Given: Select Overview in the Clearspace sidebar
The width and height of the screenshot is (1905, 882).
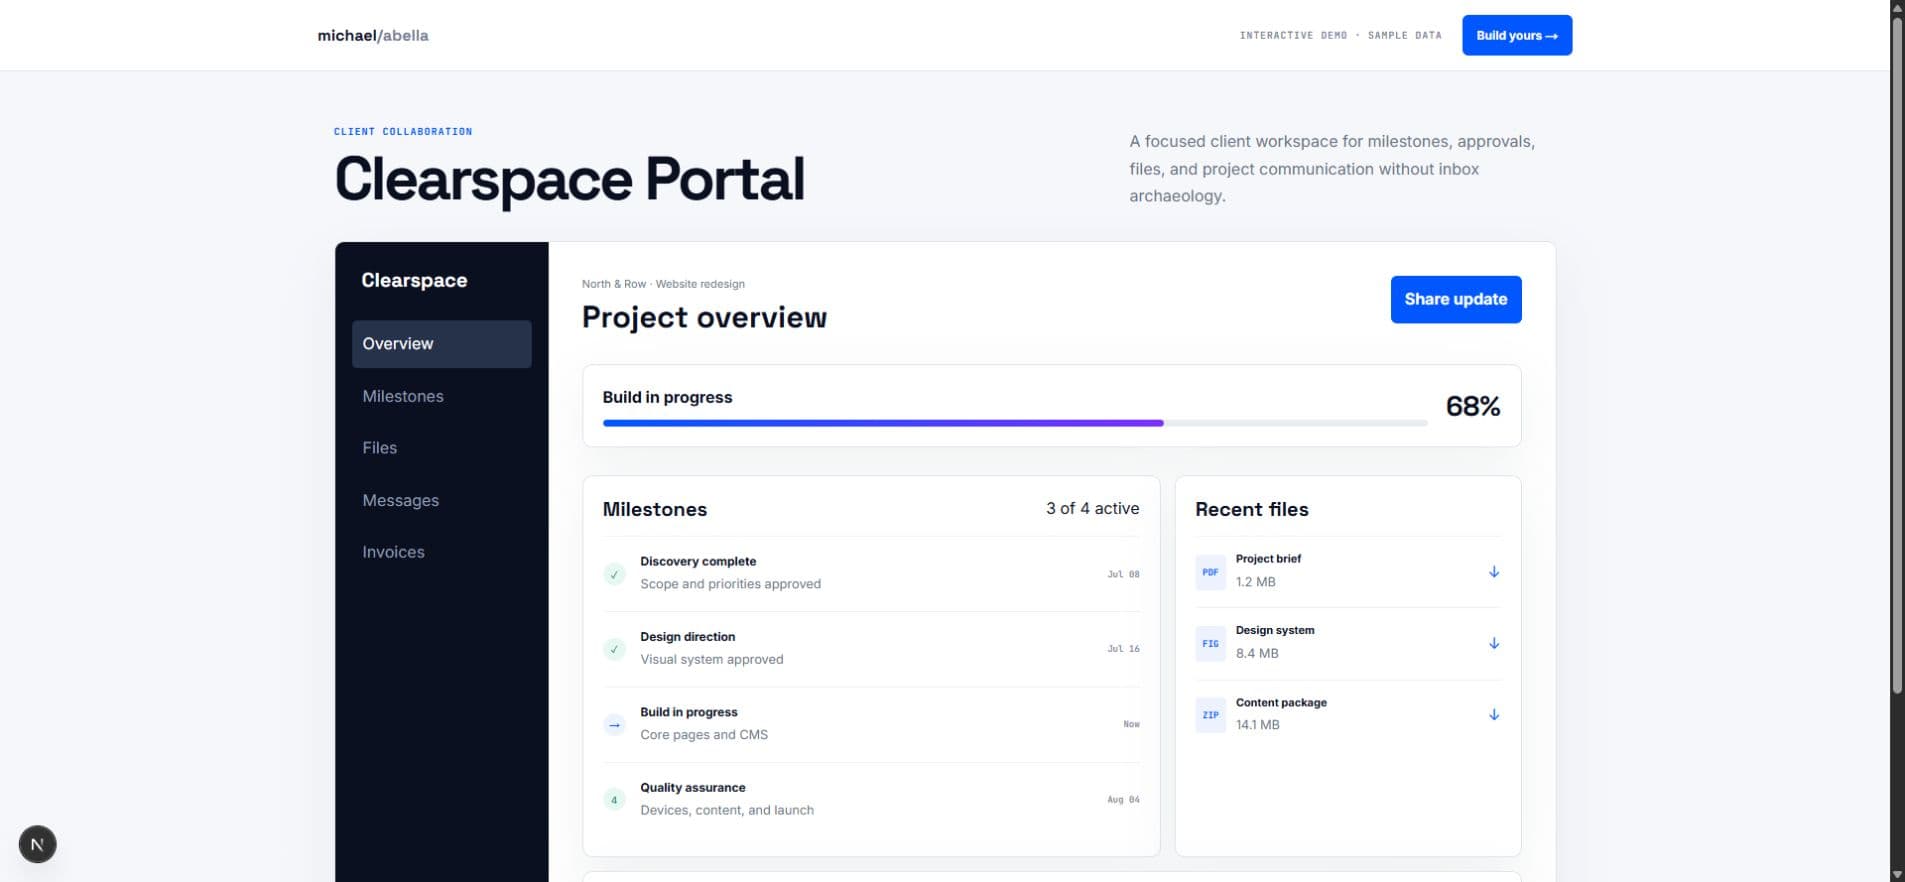Looking at the screenshot, I should pos(441,344).
